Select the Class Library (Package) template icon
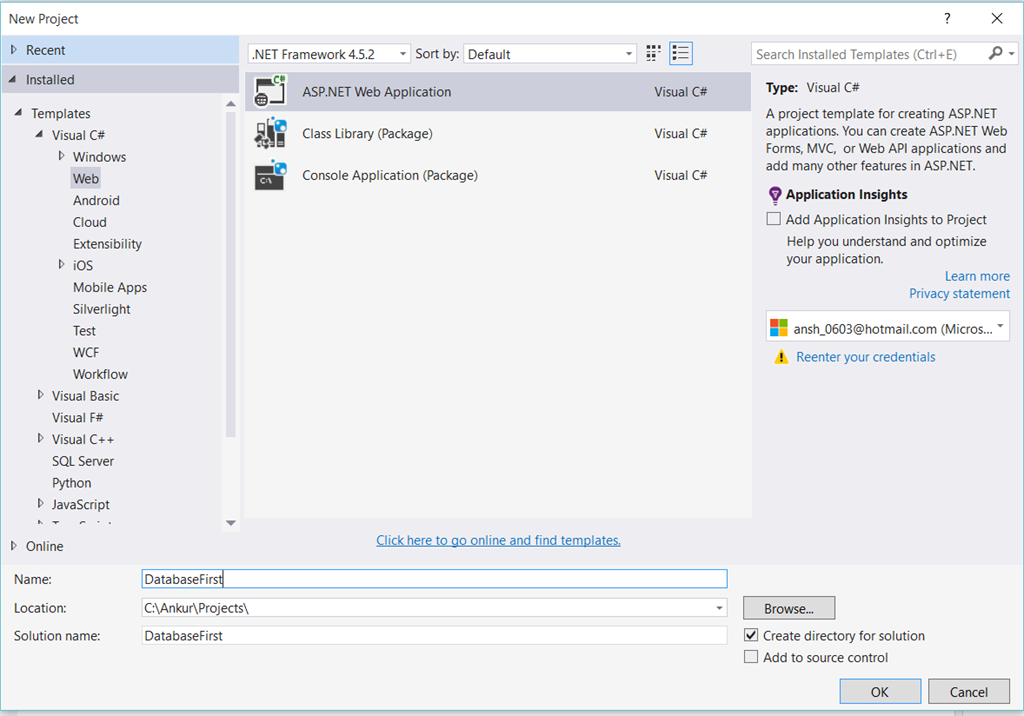Image resolution: width=1024 pixels, height=716 pixels. coord(270,133)
